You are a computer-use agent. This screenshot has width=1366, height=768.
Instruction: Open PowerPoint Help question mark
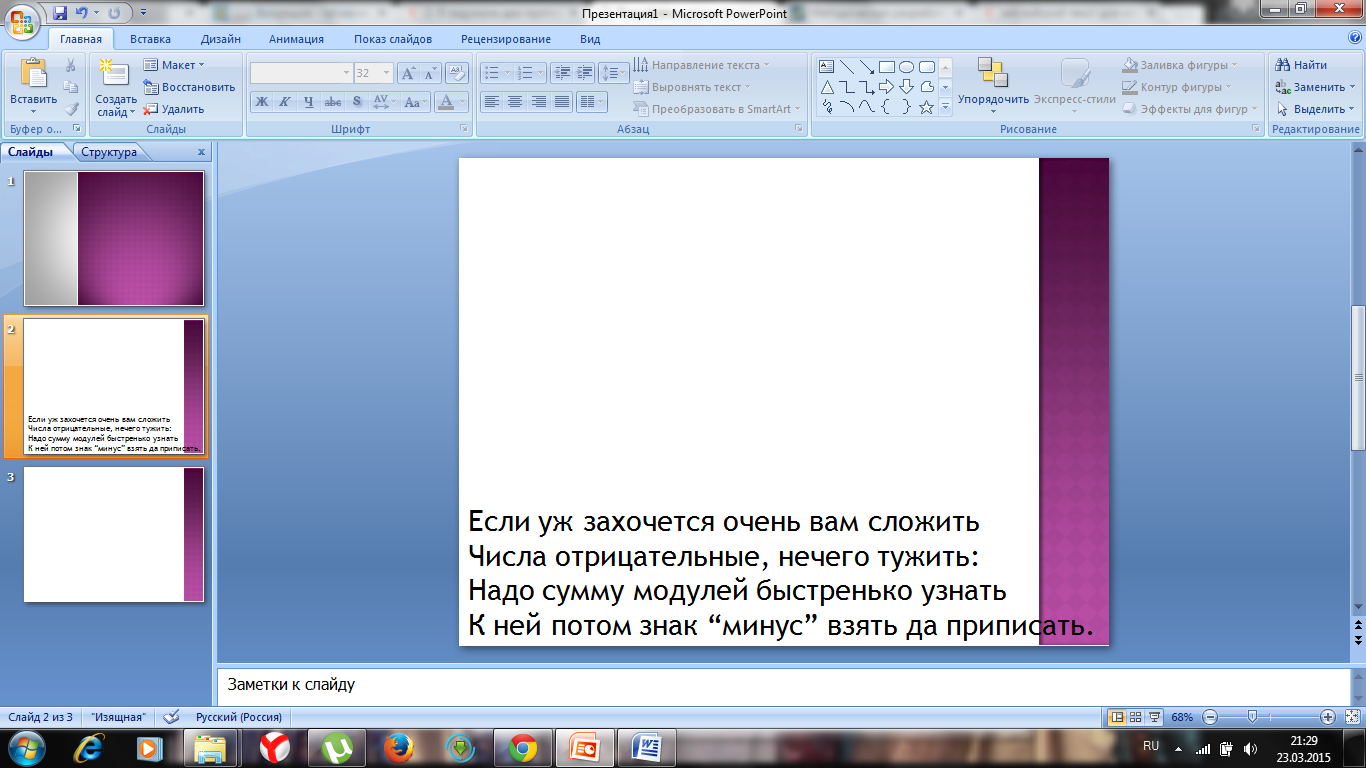coord(1354,38)
